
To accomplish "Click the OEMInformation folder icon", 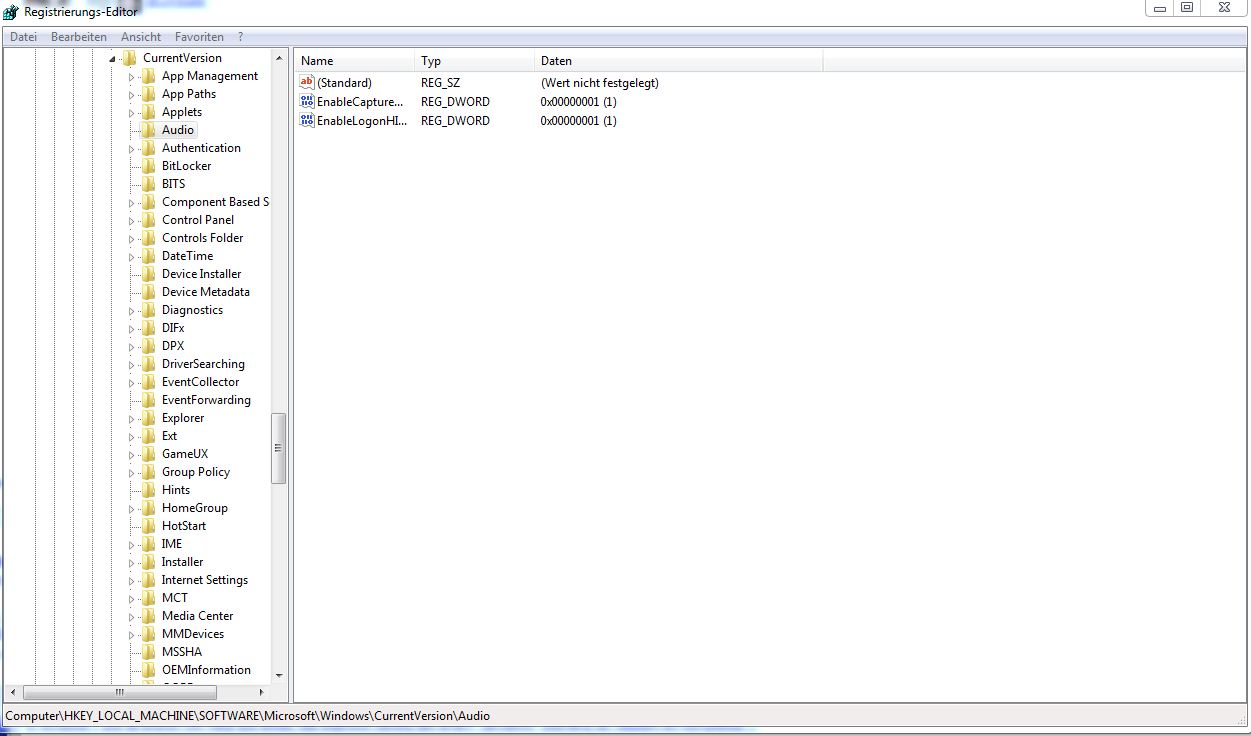I will coord(148,670).
